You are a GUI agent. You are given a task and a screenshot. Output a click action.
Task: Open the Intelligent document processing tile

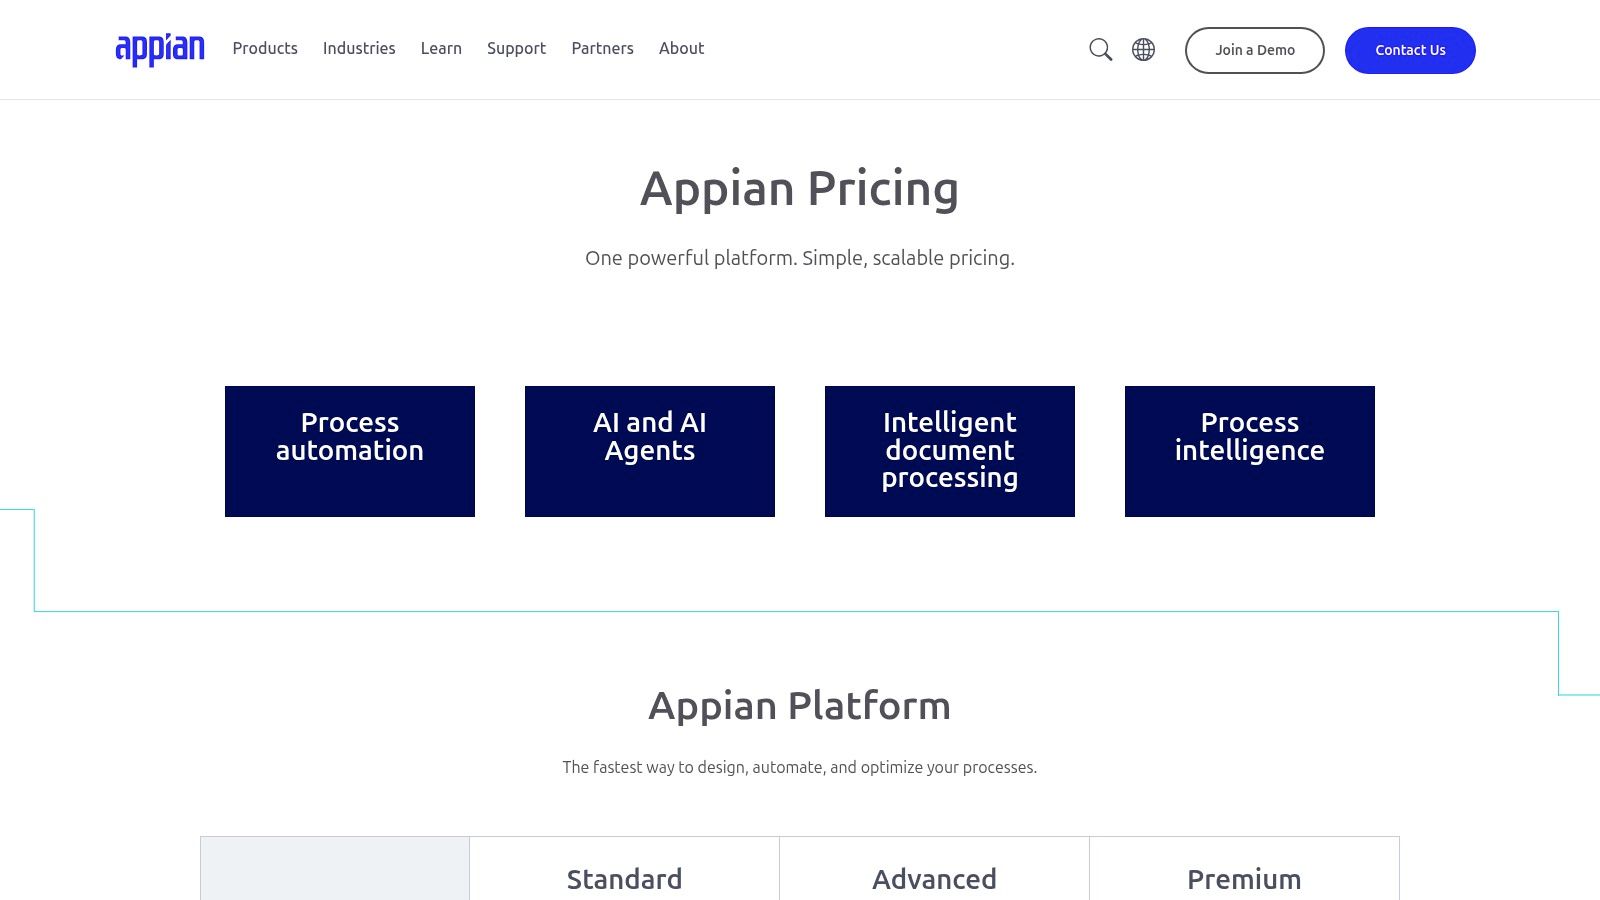(x=949, y=450)
